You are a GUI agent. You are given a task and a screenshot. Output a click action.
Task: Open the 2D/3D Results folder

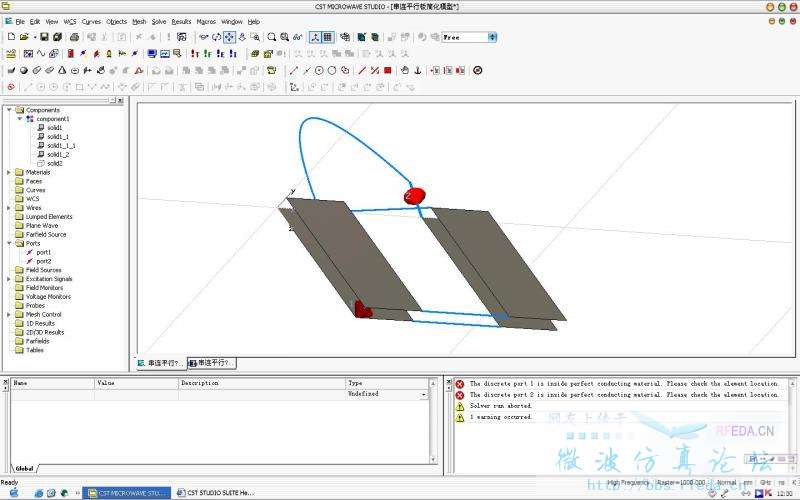[45, 332]
